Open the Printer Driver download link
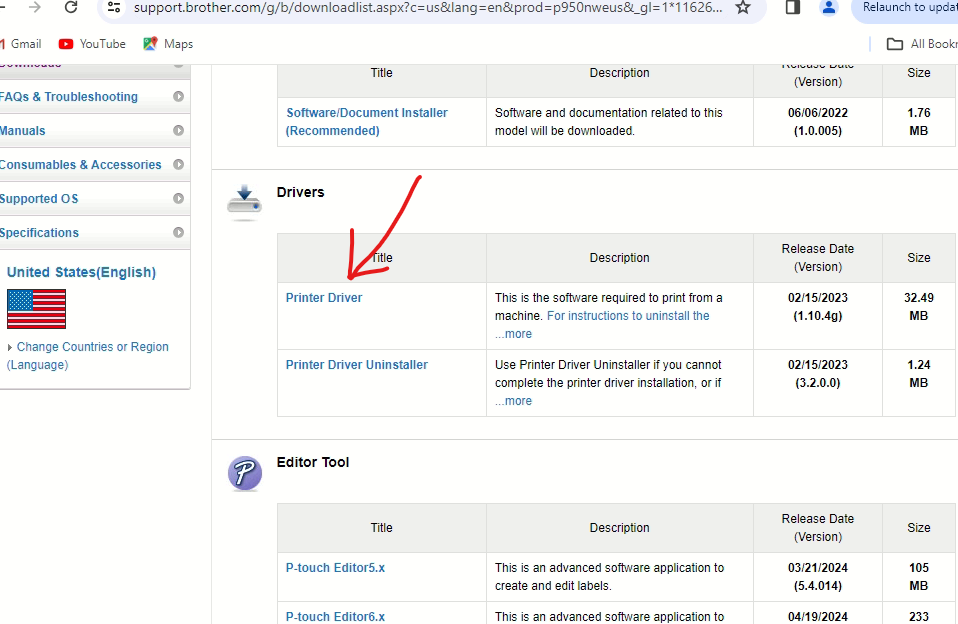The width and height of the screenshot is (958, 624). pyautogui.click(x=324, y=298)
